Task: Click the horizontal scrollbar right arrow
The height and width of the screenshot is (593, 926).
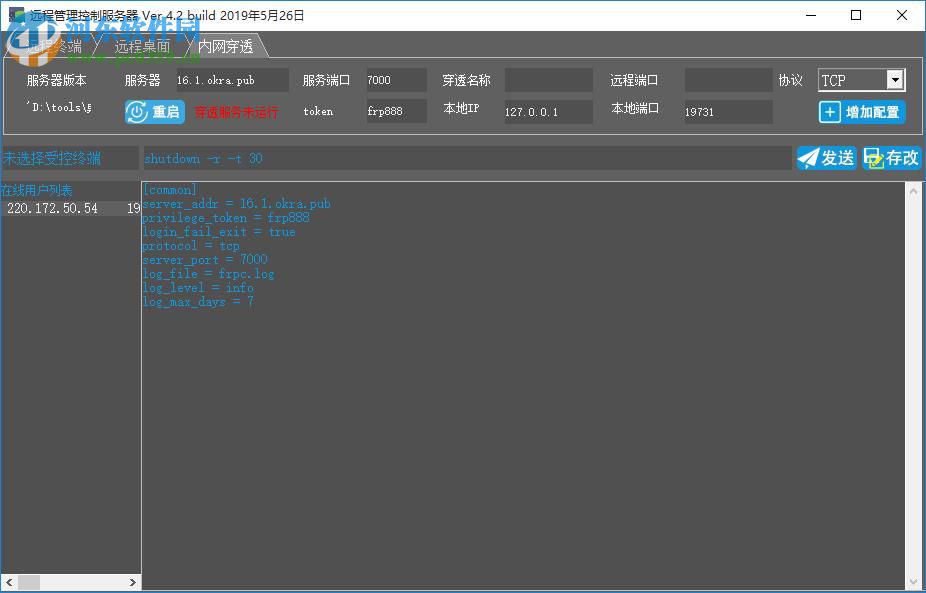Action: click(x=133, y=581)
